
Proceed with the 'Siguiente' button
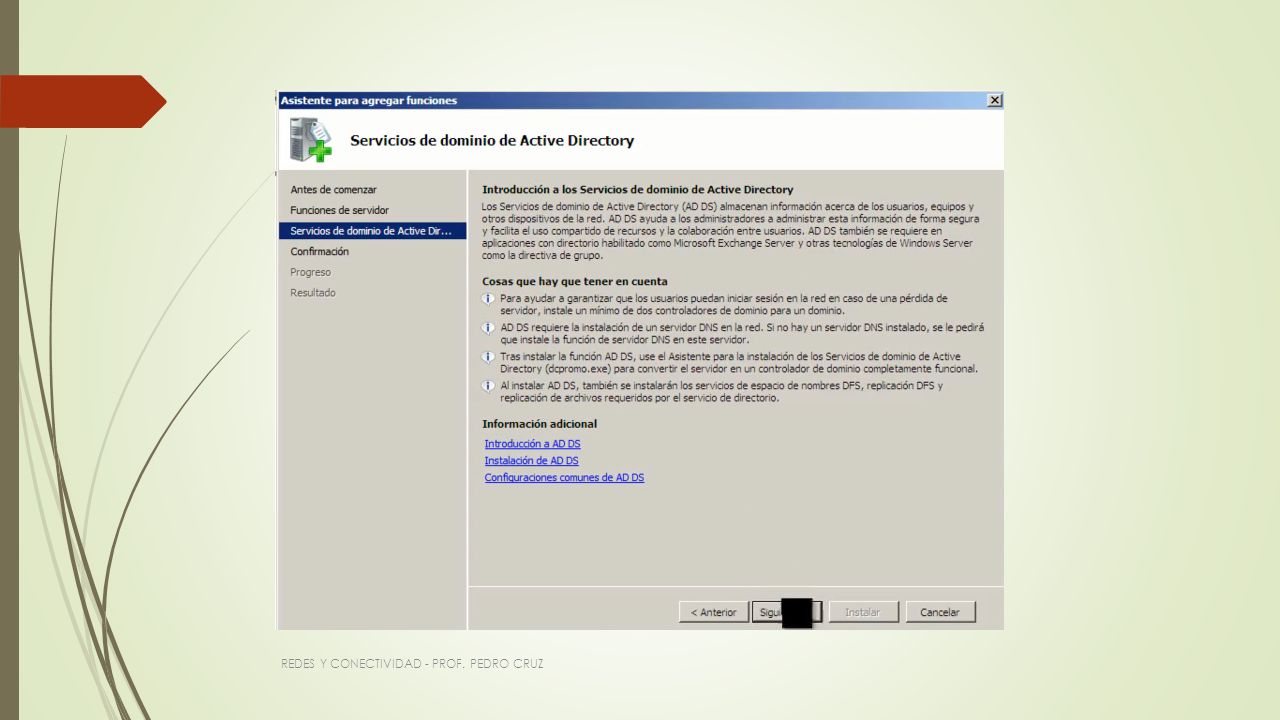pos(787,612)
